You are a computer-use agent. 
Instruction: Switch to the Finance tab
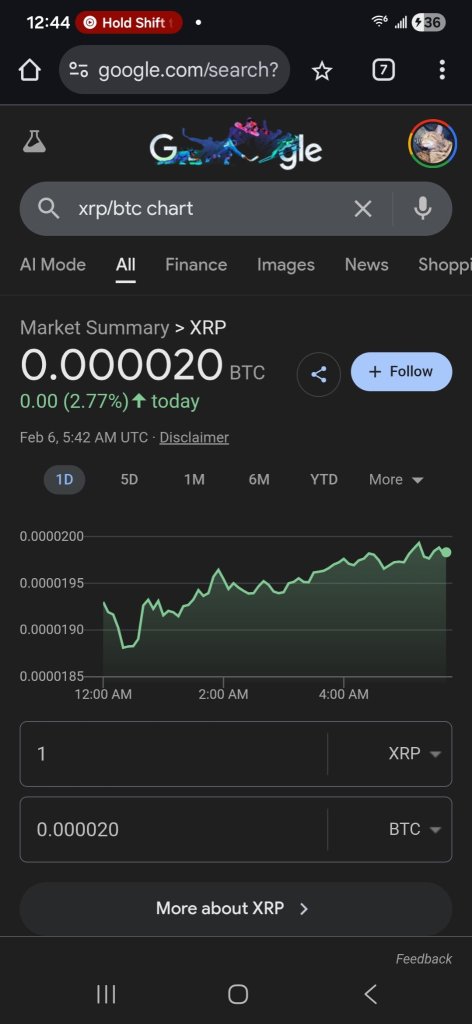click(196, 264)
